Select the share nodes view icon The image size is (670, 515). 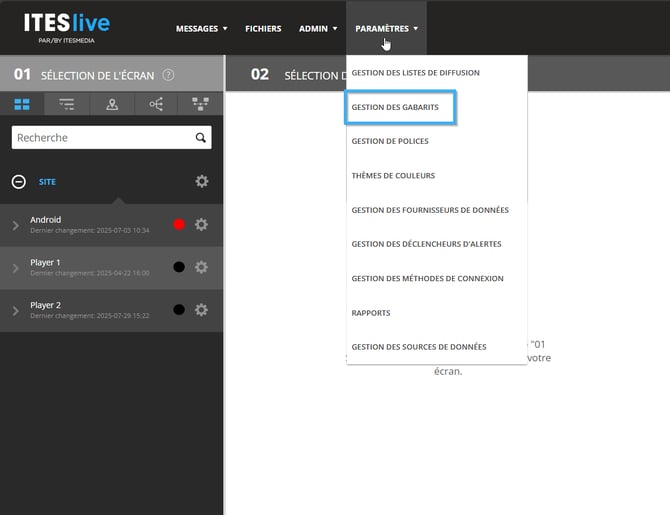tap(156, 104)
